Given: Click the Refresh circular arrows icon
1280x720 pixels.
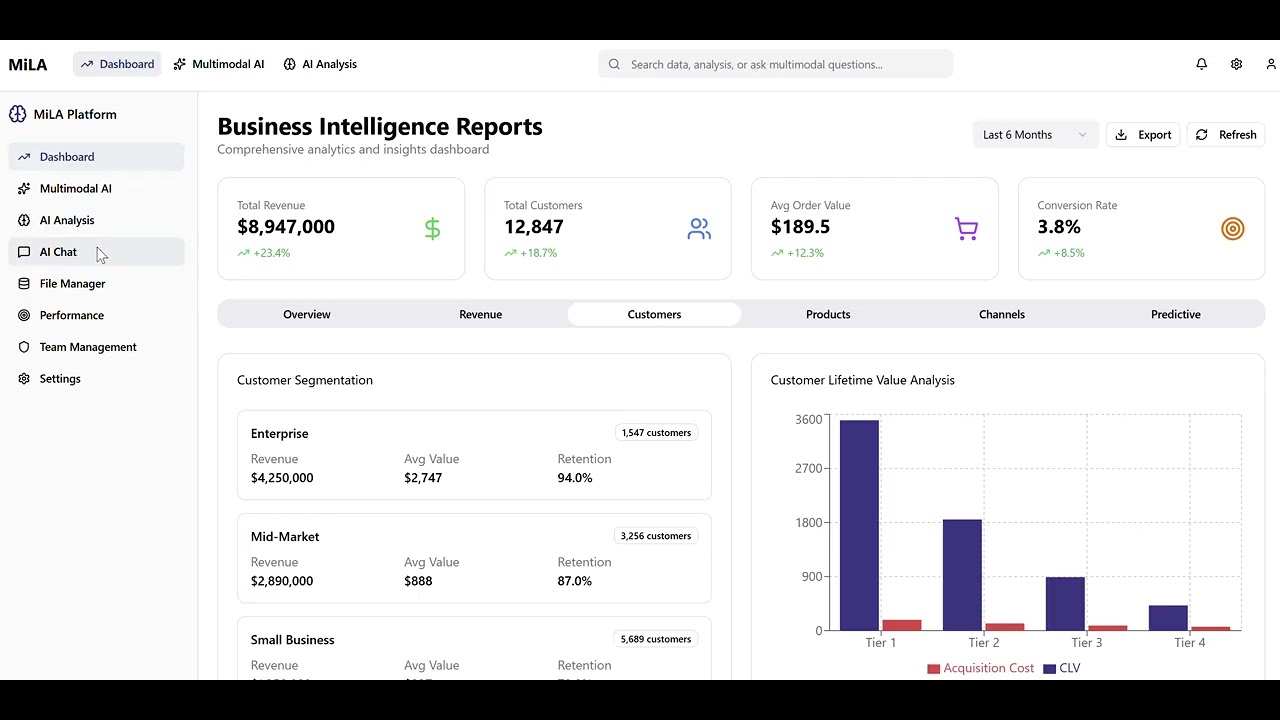Looking at the screenshot, I should 1202,135.
